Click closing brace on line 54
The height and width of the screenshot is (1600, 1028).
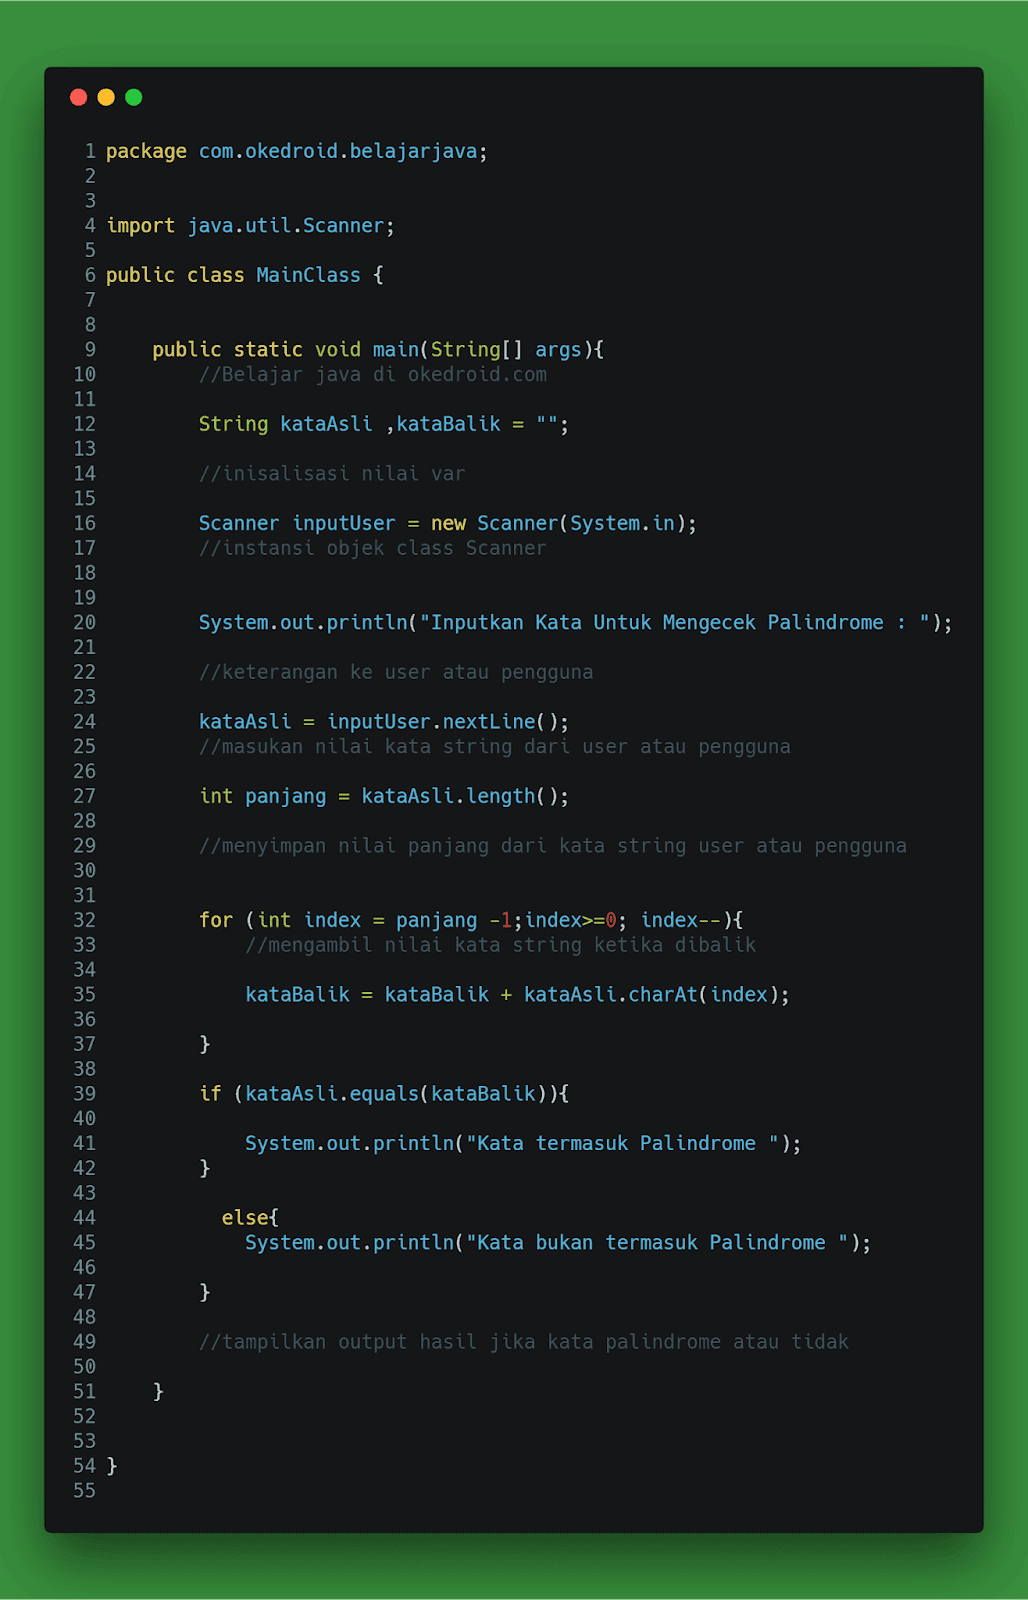click(112, 1466)
